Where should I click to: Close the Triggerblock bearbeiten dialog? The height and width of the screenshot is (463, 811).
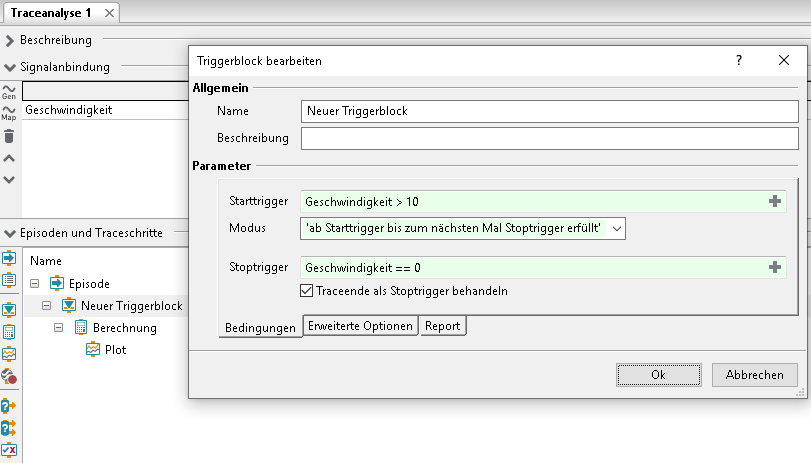click(x=784, y=60)
